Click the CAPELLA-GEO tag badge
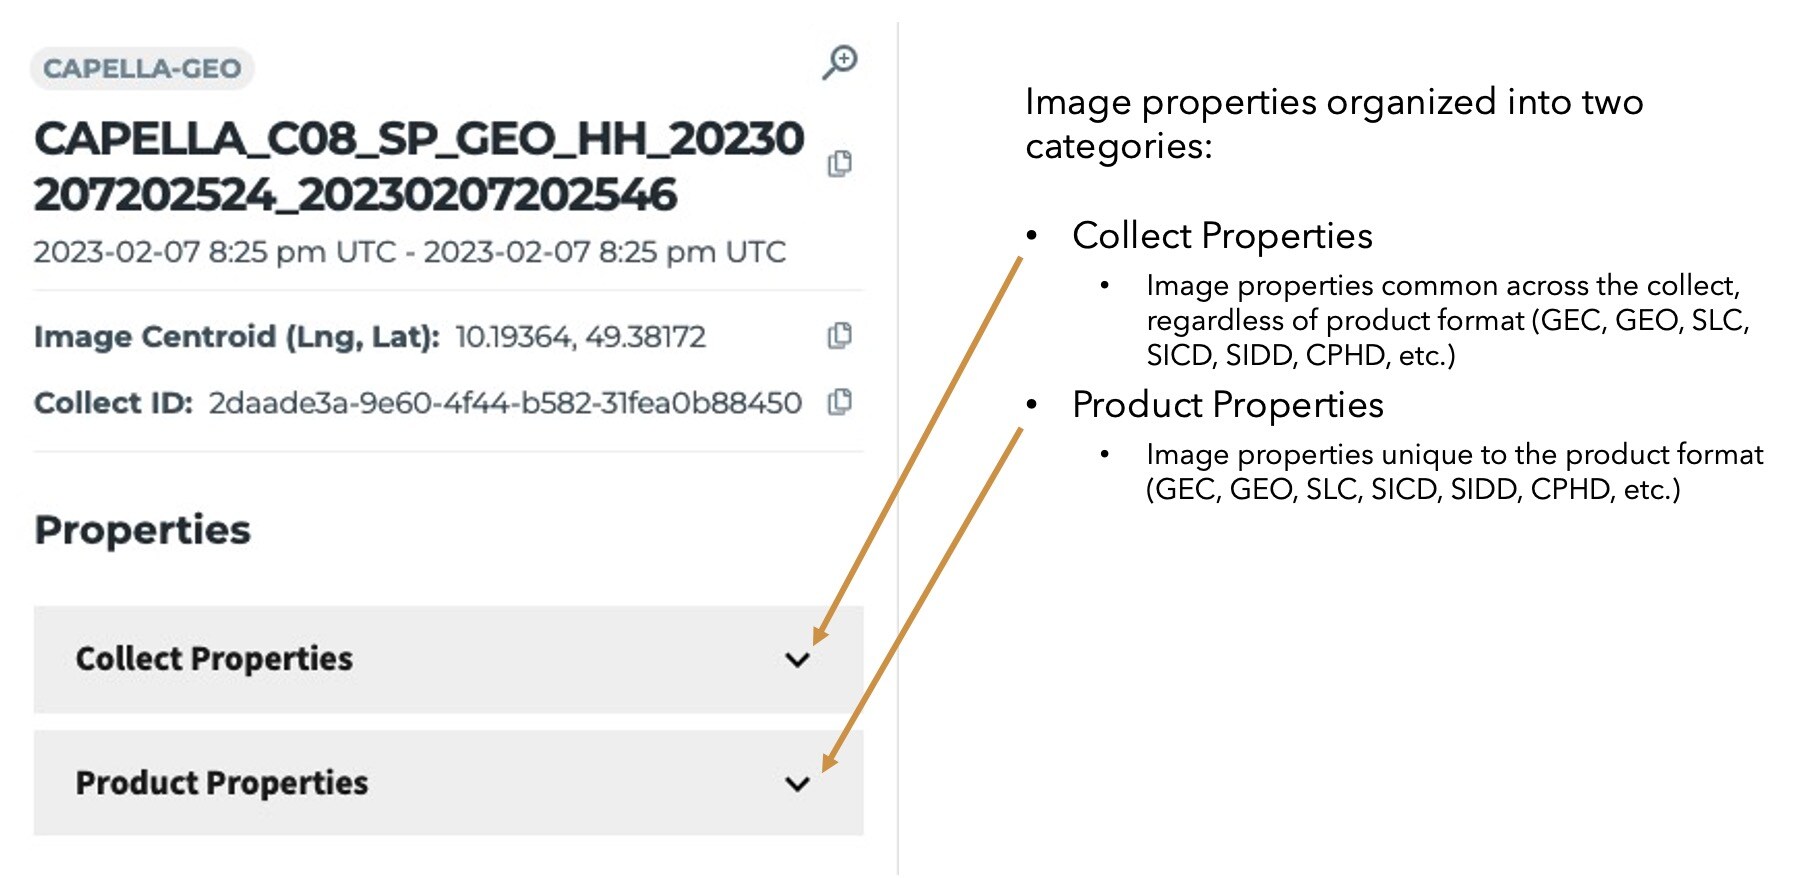The image size is (1794, 878). pos(142,69)
